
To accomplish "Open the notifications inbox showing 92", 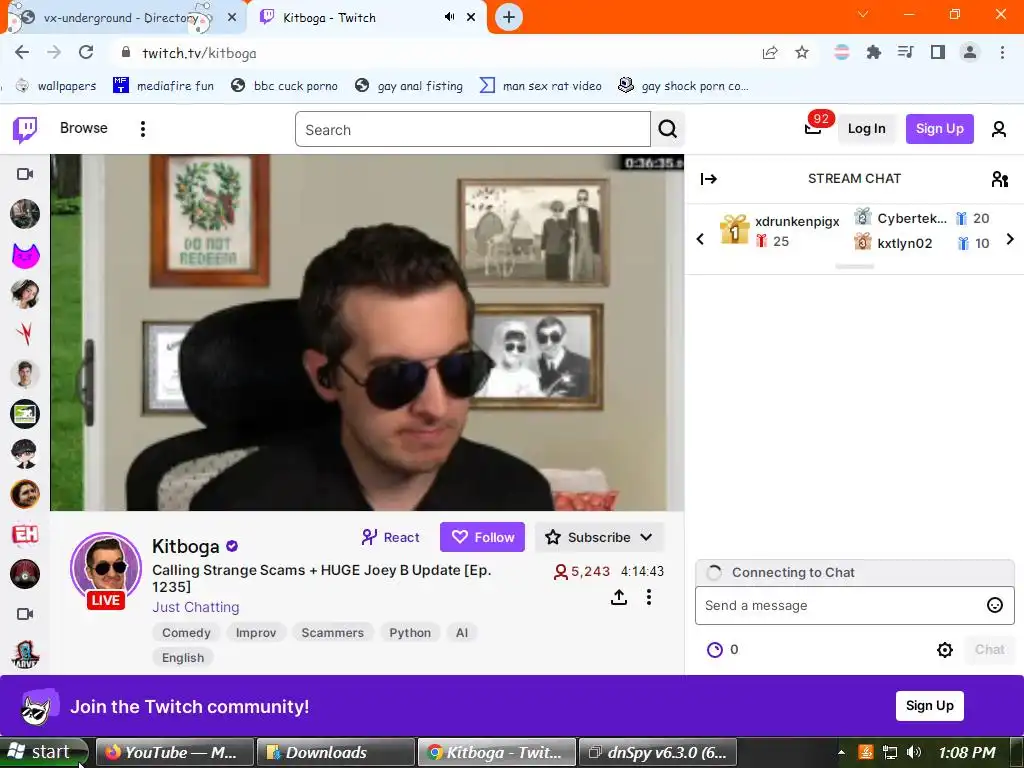I will click(813, 128).
